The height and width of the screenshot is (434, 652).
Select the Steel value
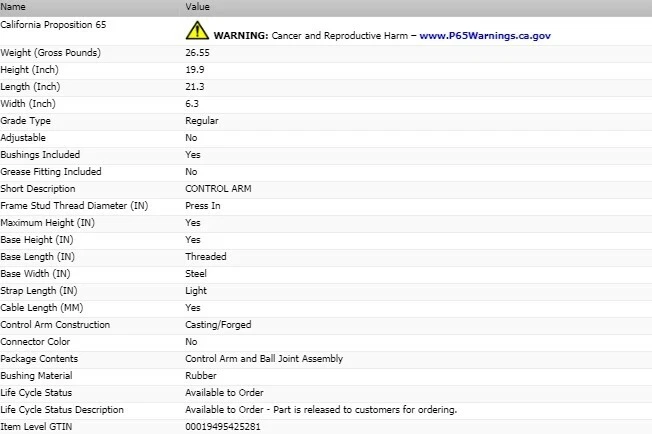(x=196, y=274)
